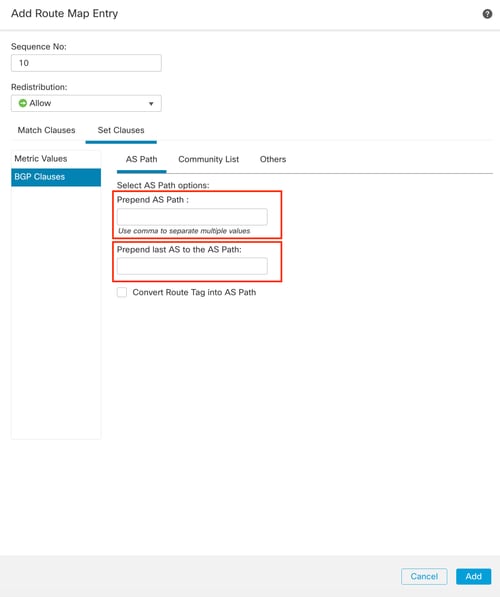Click the 'Sequence No:' label

(39, 47)
